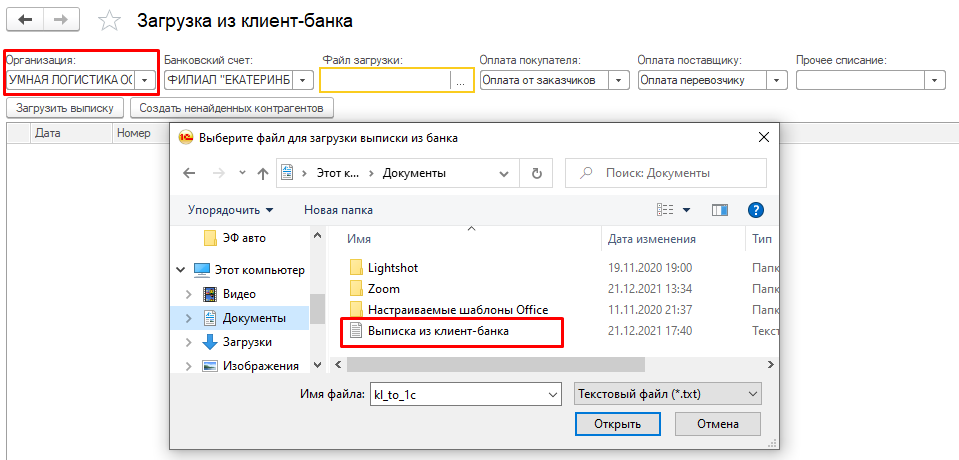Sort files by Дата изменения column

(x=673, y=239)
